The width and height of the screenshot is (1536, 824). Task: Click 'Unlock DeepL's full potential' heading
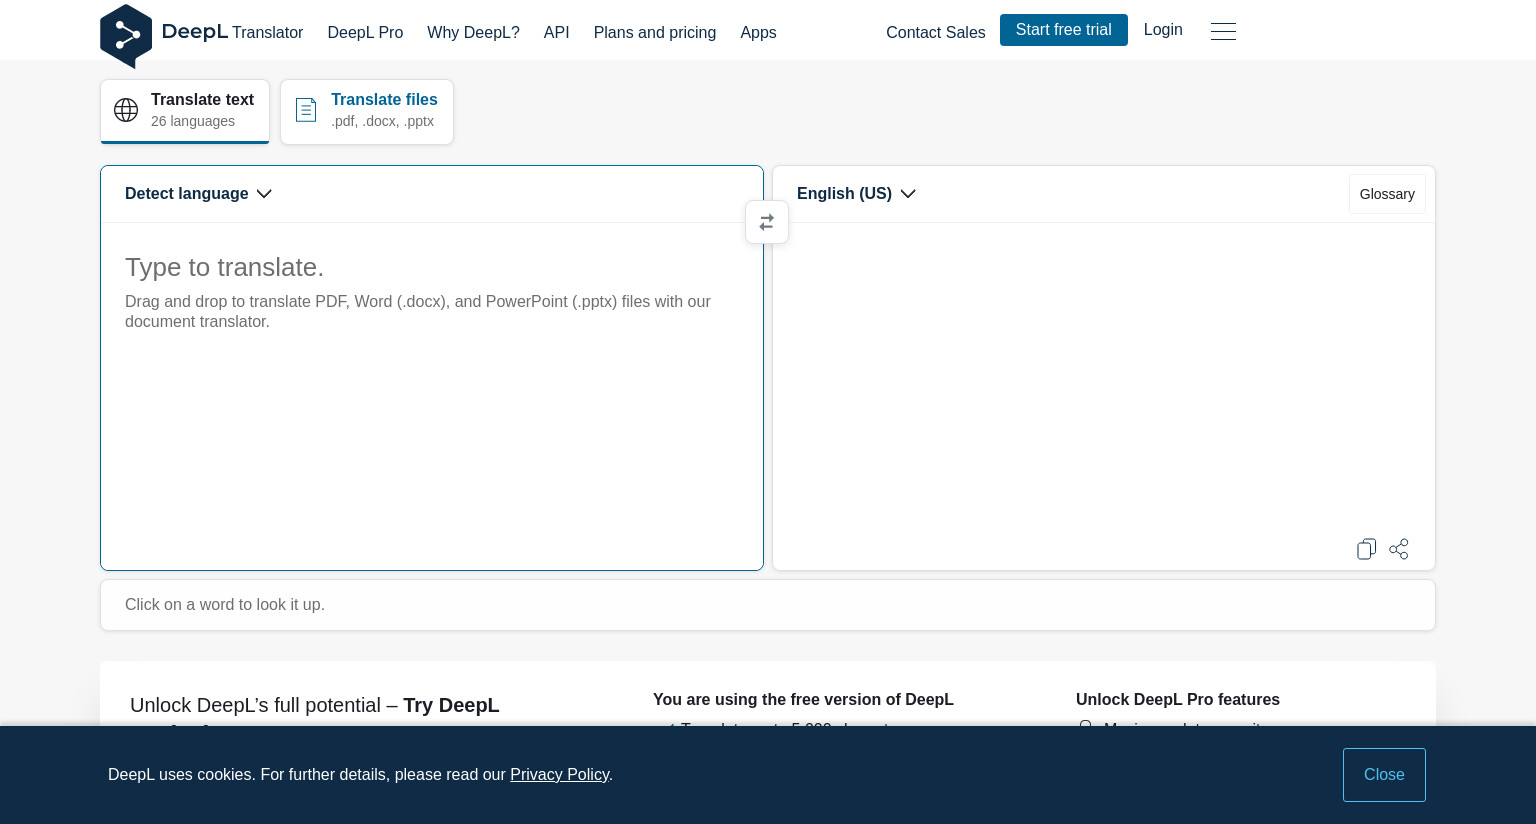pos(315,706)
